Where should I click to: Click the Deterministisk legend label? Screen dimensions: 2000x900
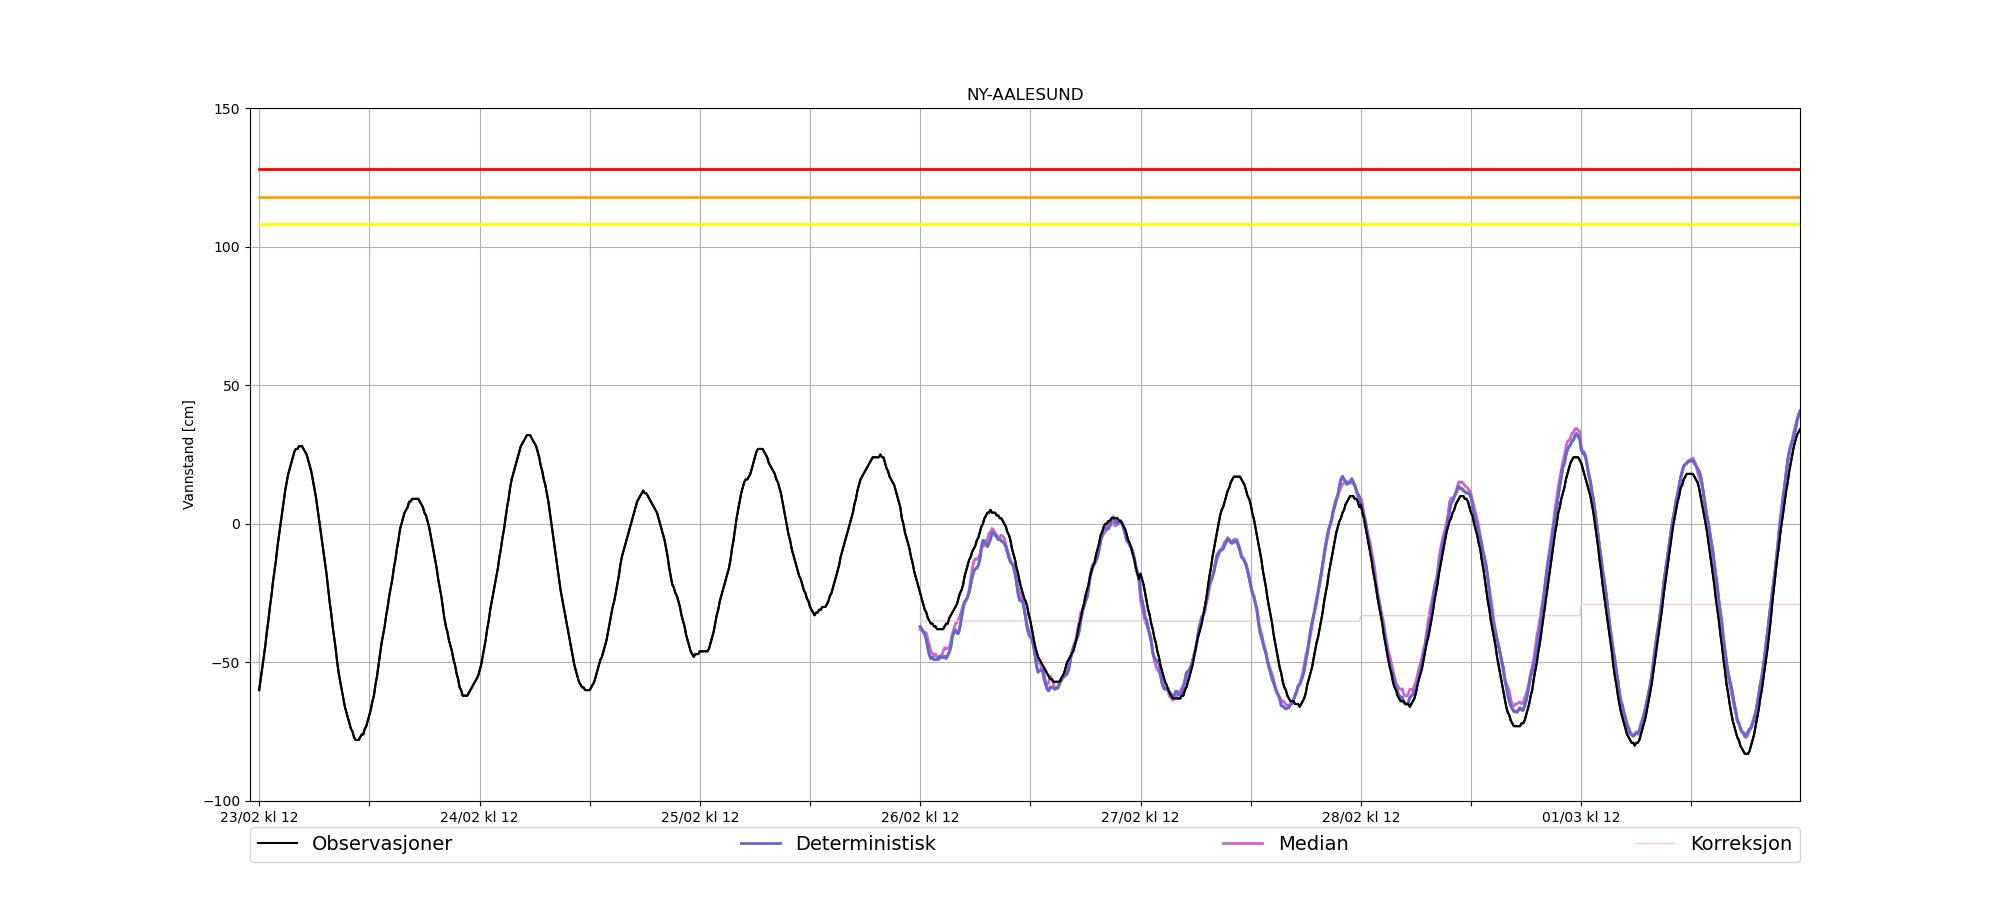coord(865,844)
